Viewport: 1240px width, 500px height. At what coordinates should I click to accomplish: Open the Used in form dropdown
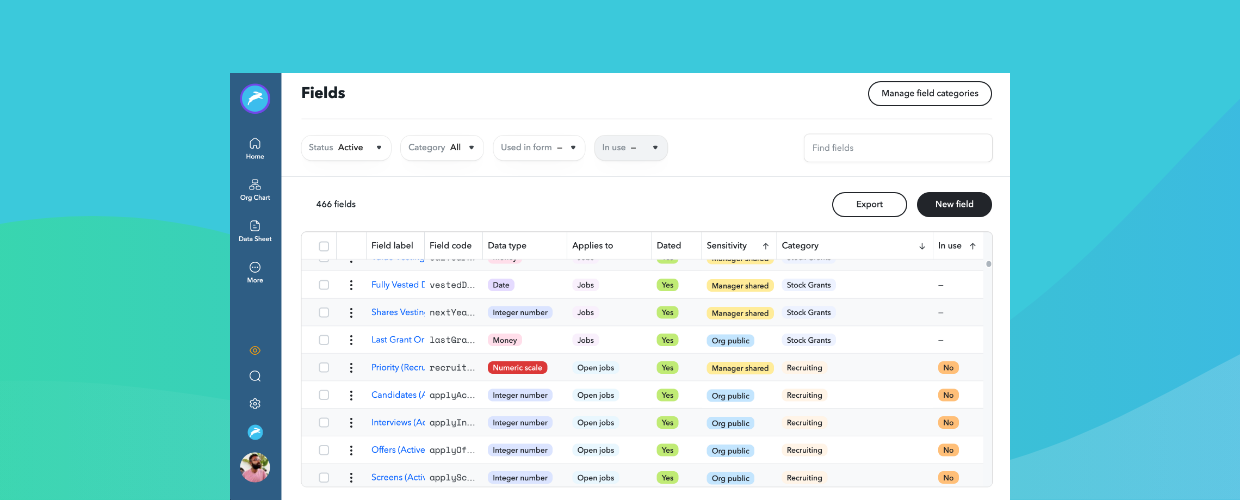tap(539, 148)
